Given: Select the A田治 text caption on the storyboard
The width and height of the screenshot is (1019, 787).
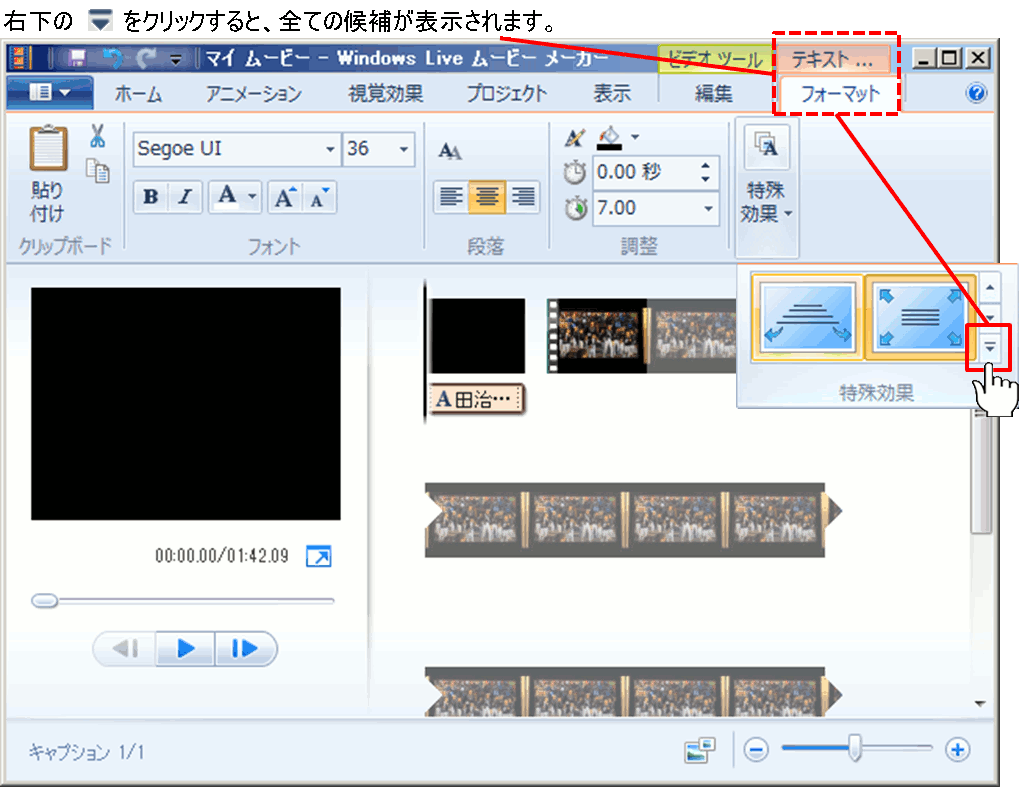Looking at the screenshot, I should (476, 399).
